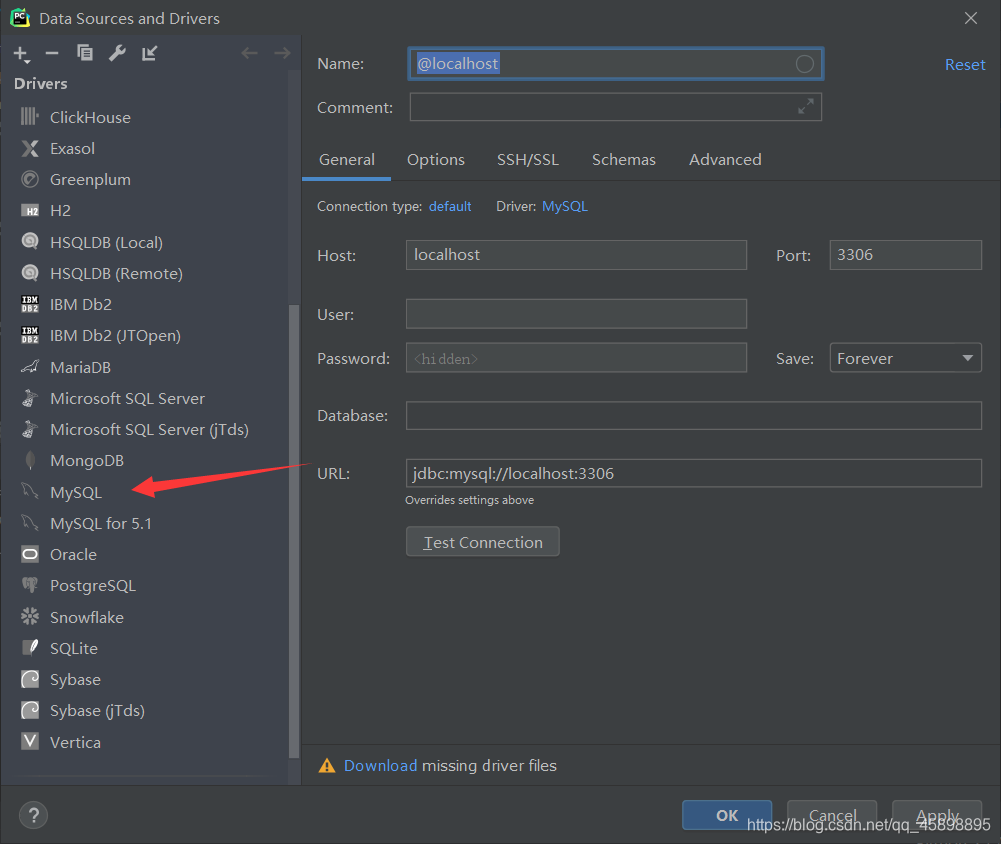Viewport: 1001px width, 844px height.
Task: Click in the Database input field
Action: [693, 416]
